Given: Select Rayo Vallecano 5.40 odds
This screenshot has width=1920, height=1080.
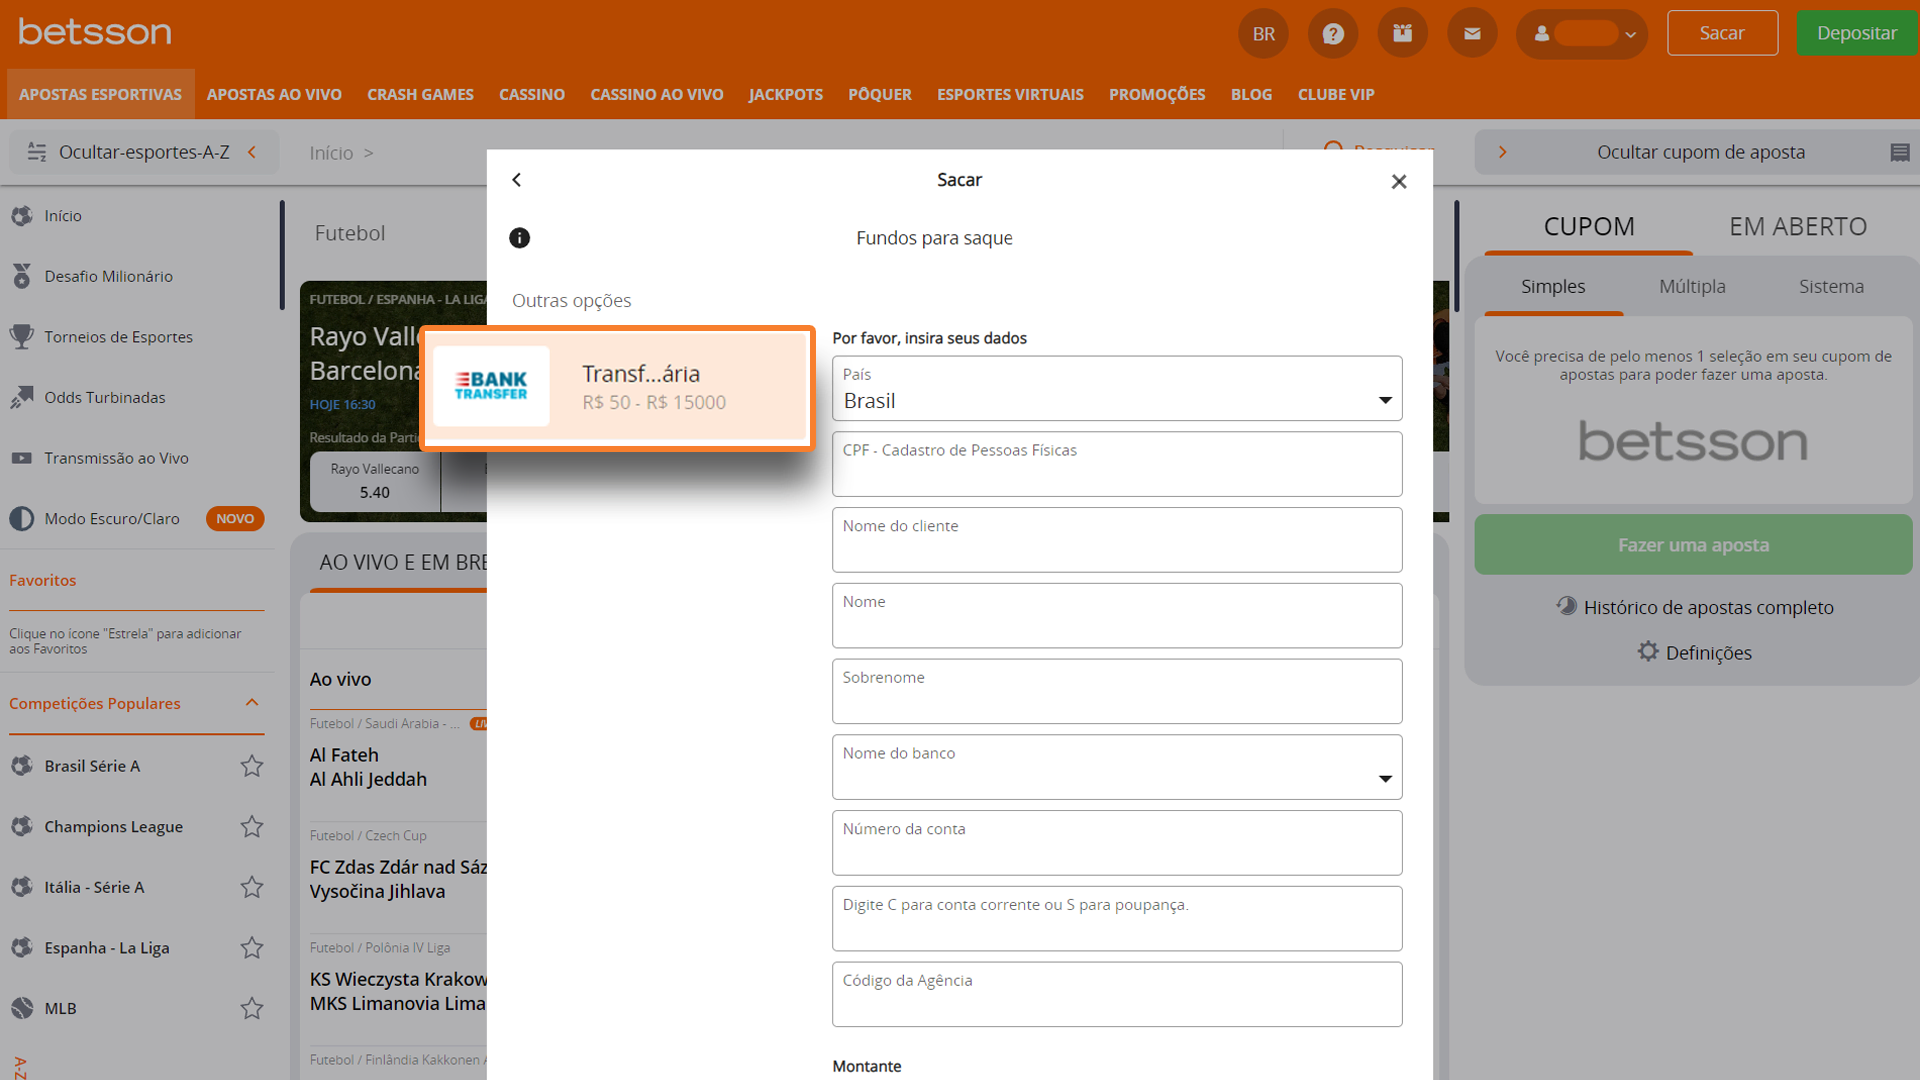Looking at the screenshot, I should coord(375,481).
